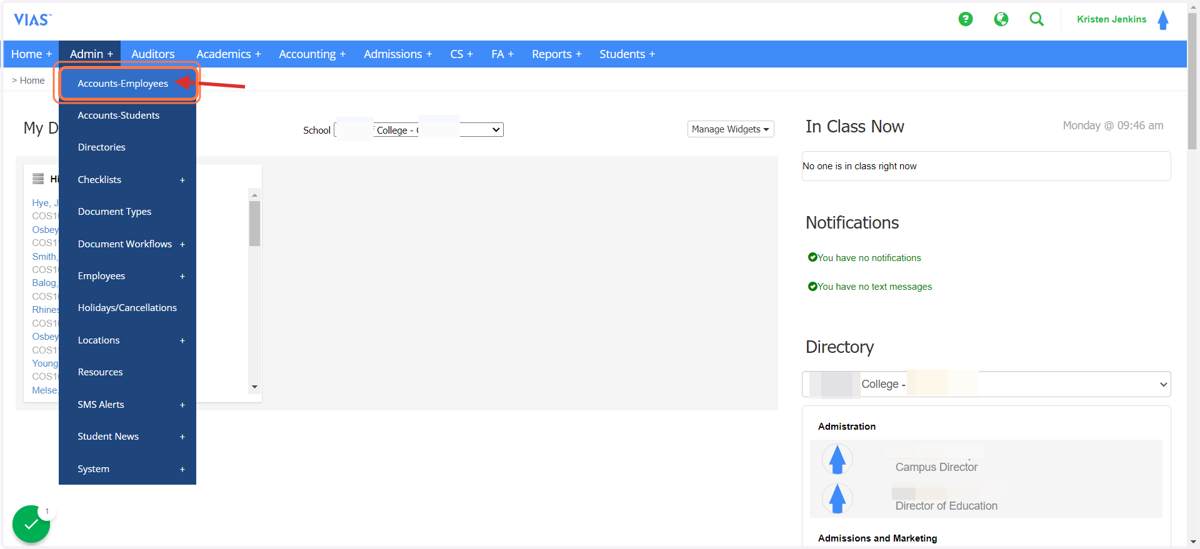Click the green help question mark icon
Image resolution: width=1200 pixels, height=549 pixels.
[x=965, y=19]
